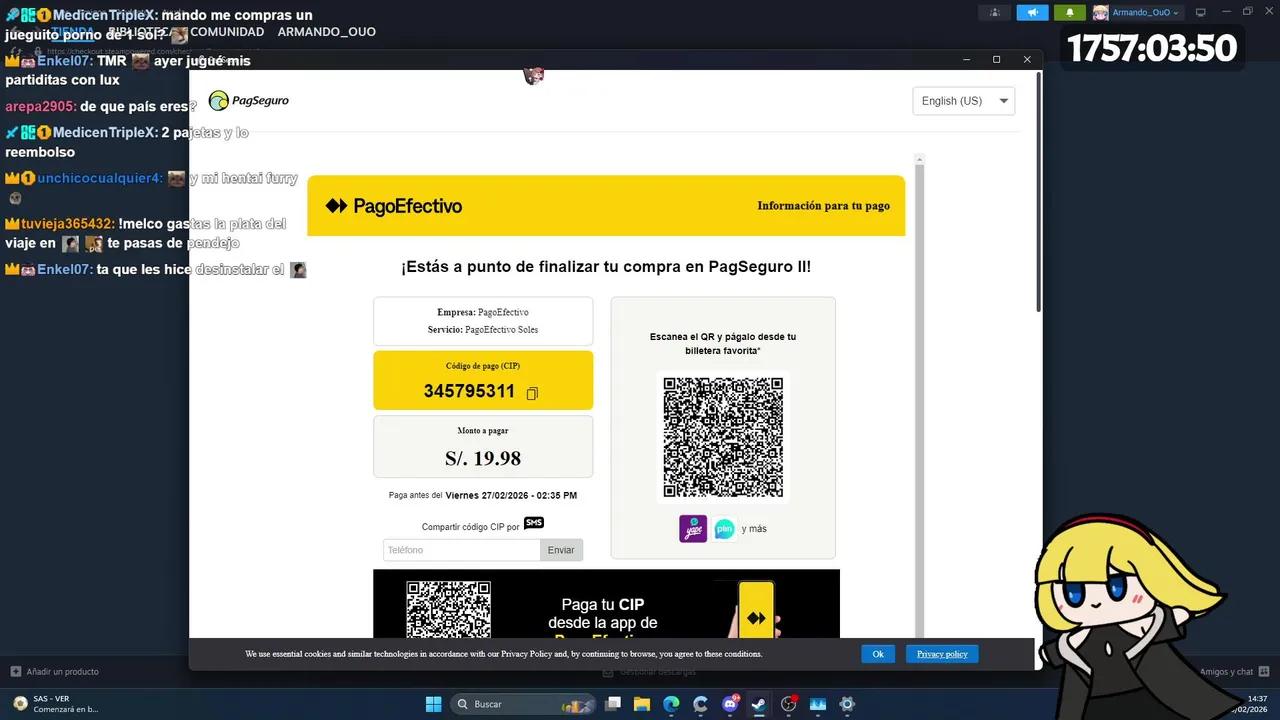
Task: Click the payment QR code in the grey panel
Action: 723,437
